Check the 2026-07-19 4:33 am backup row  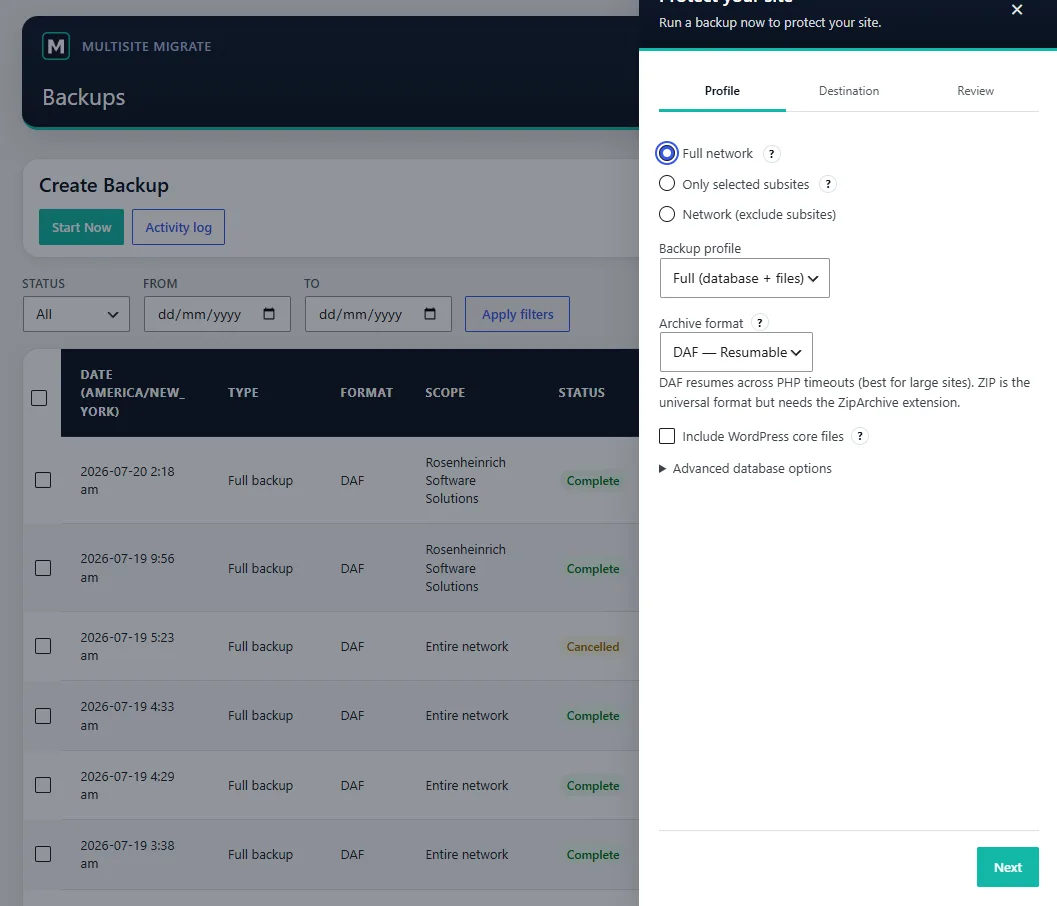pos(43,715)
